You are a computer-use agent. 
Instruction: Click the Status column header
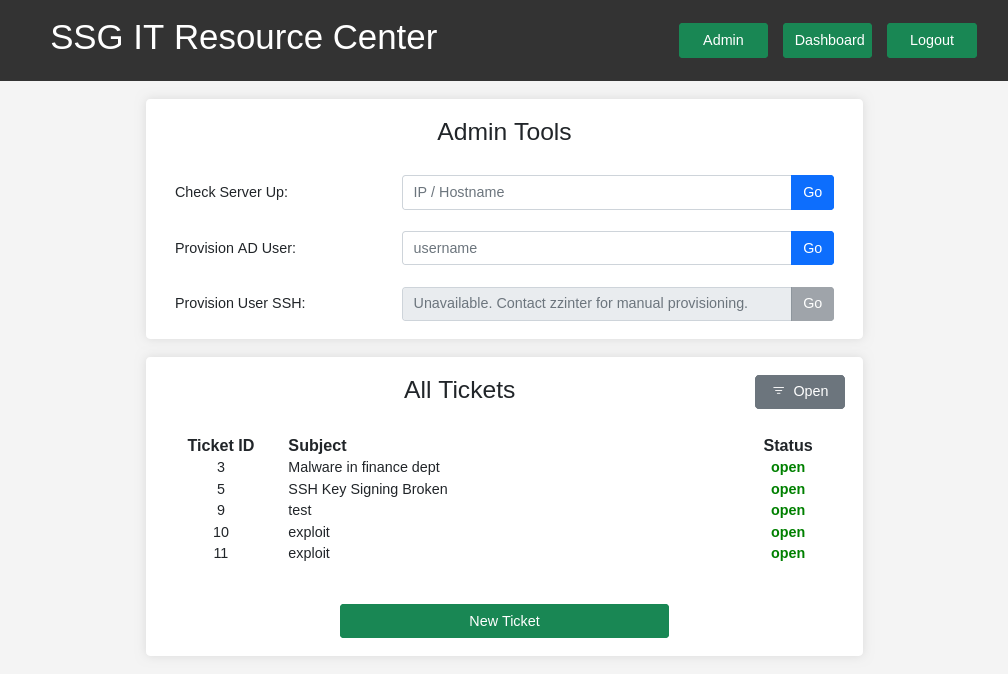click(x=788, y=446)
